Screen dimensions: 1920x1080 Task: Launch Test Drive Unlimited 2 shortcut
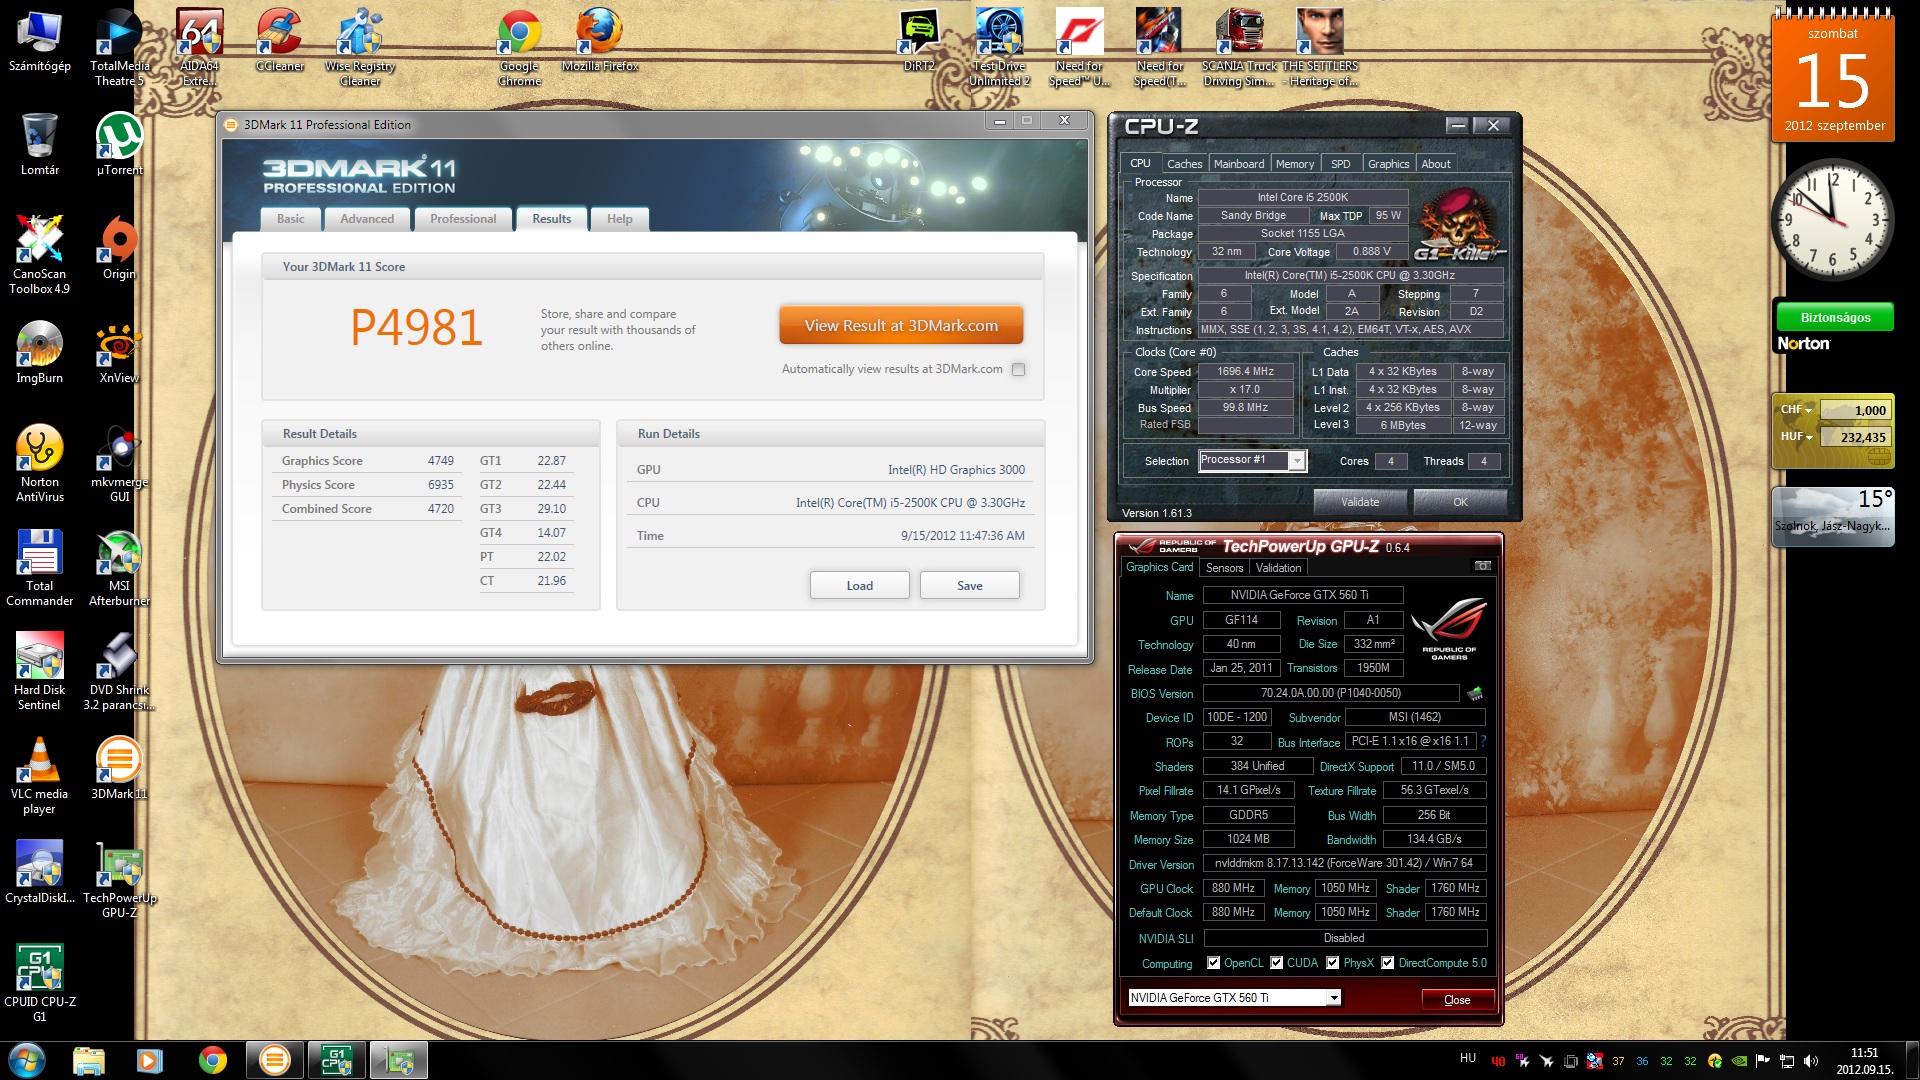click(999, 48)
